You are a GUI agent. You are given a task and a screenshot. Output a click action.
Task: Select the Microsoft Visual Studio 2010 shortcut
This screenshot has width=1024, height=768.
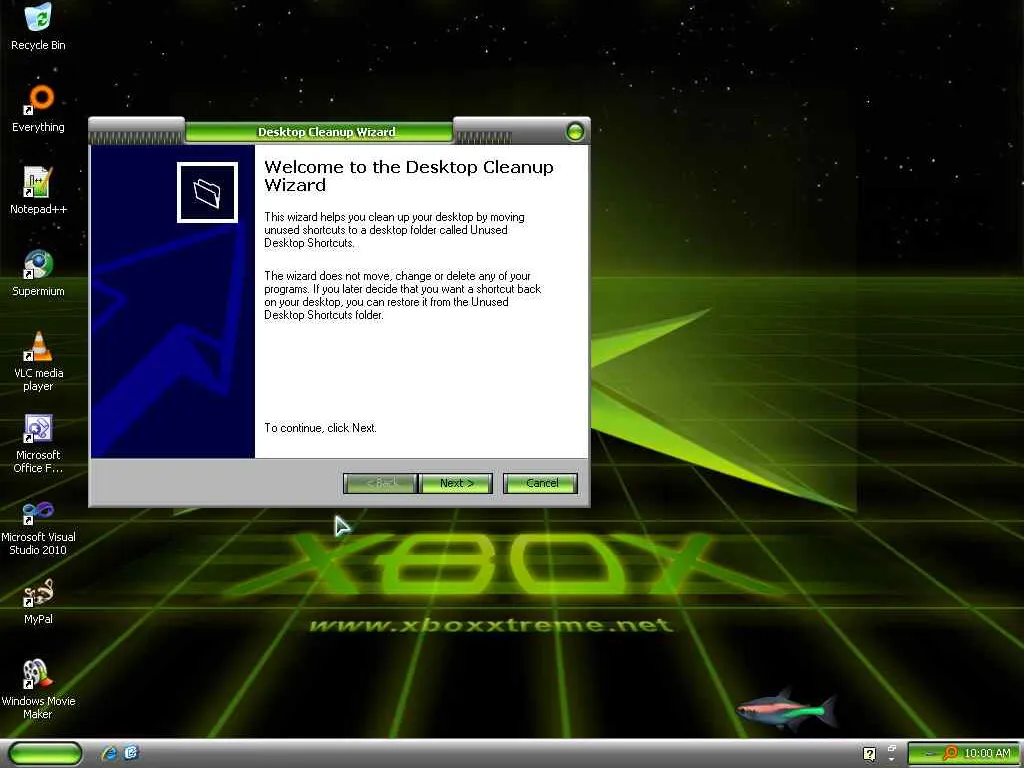point(39,526)
